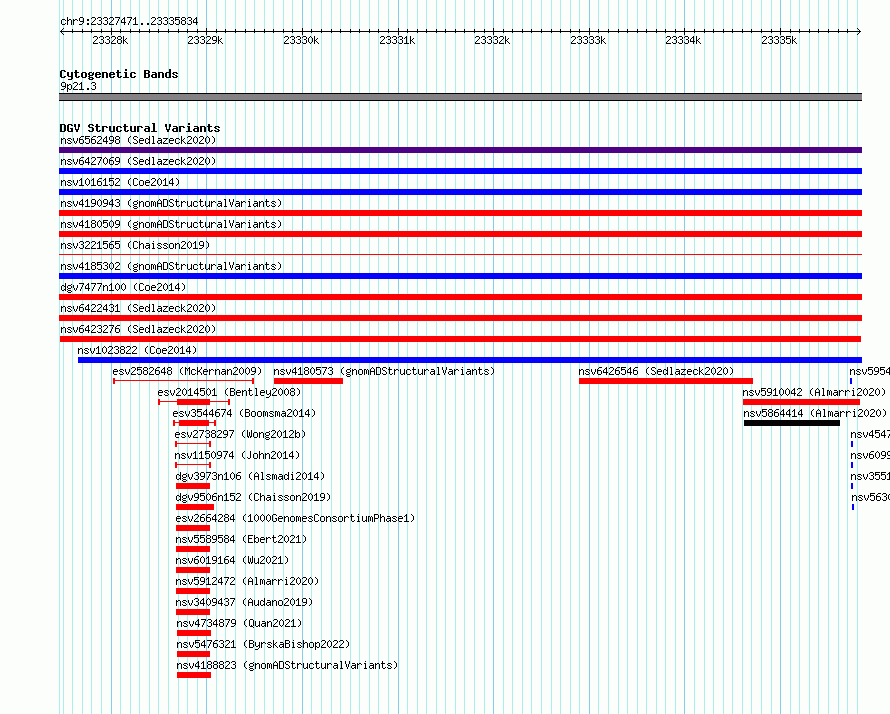Open variant nsv4185302 gnomAD label

tap(171, 266)
